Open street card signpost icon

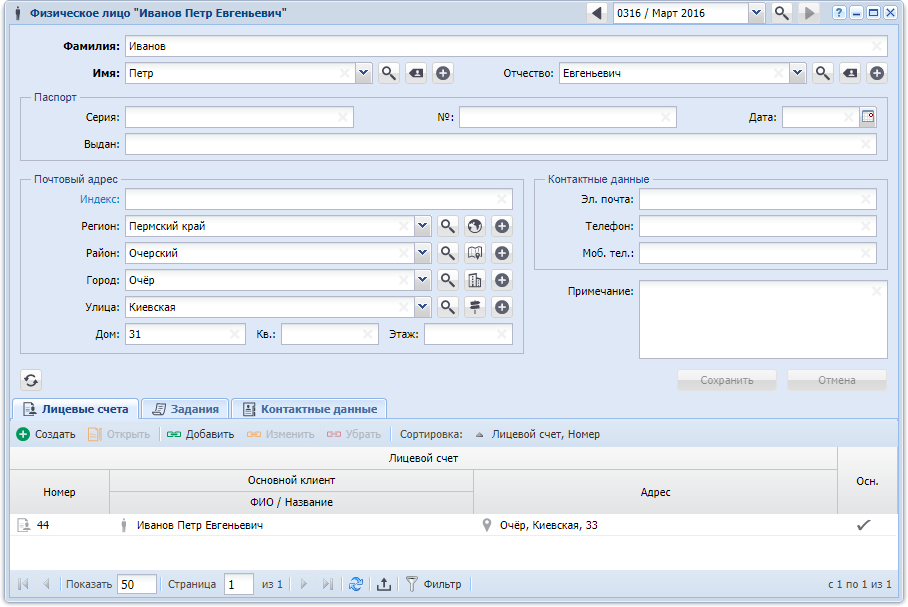[475, 307]
